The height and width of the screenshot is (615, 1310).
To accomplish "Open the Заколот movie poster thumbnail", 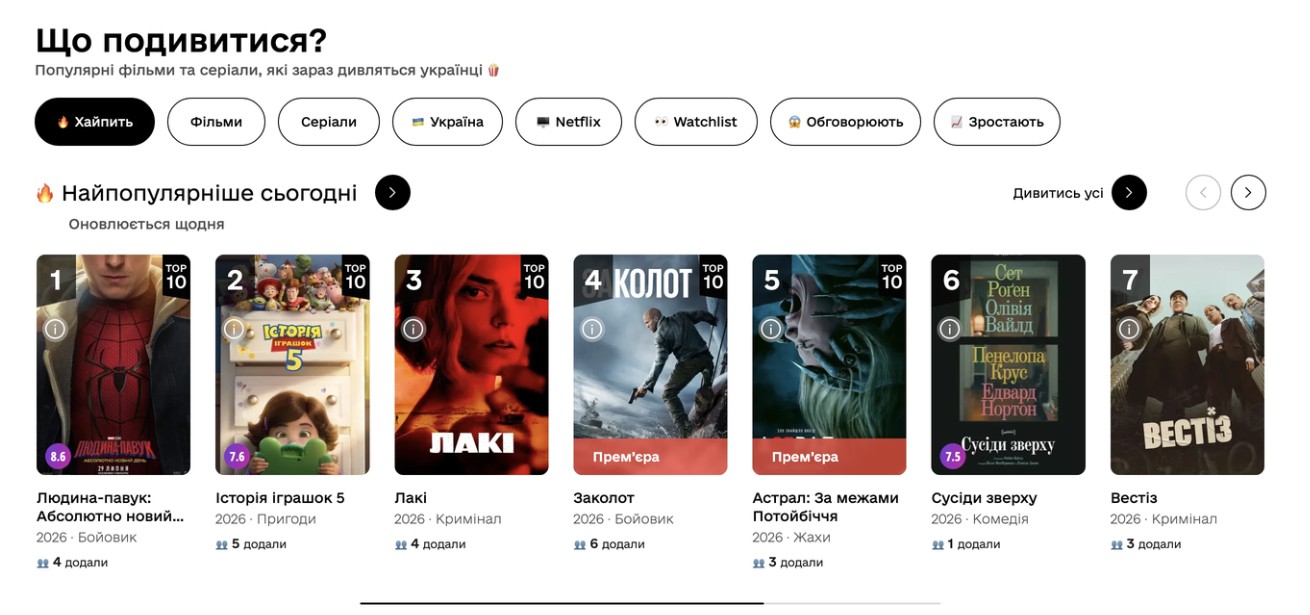I will tap(650, 365).
